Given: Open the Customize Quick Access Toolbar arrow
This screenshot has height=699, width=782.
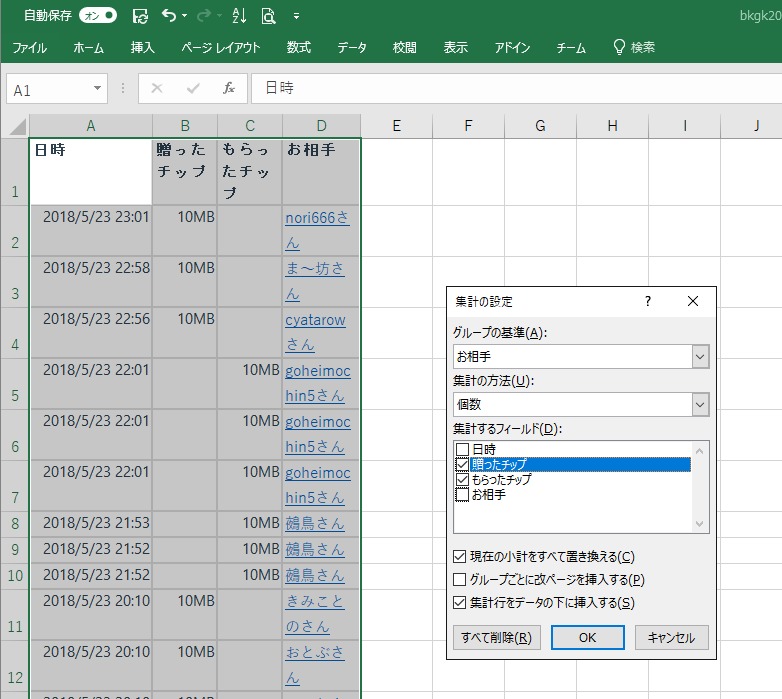Looking at the screenshot, I should click(297, 17).
